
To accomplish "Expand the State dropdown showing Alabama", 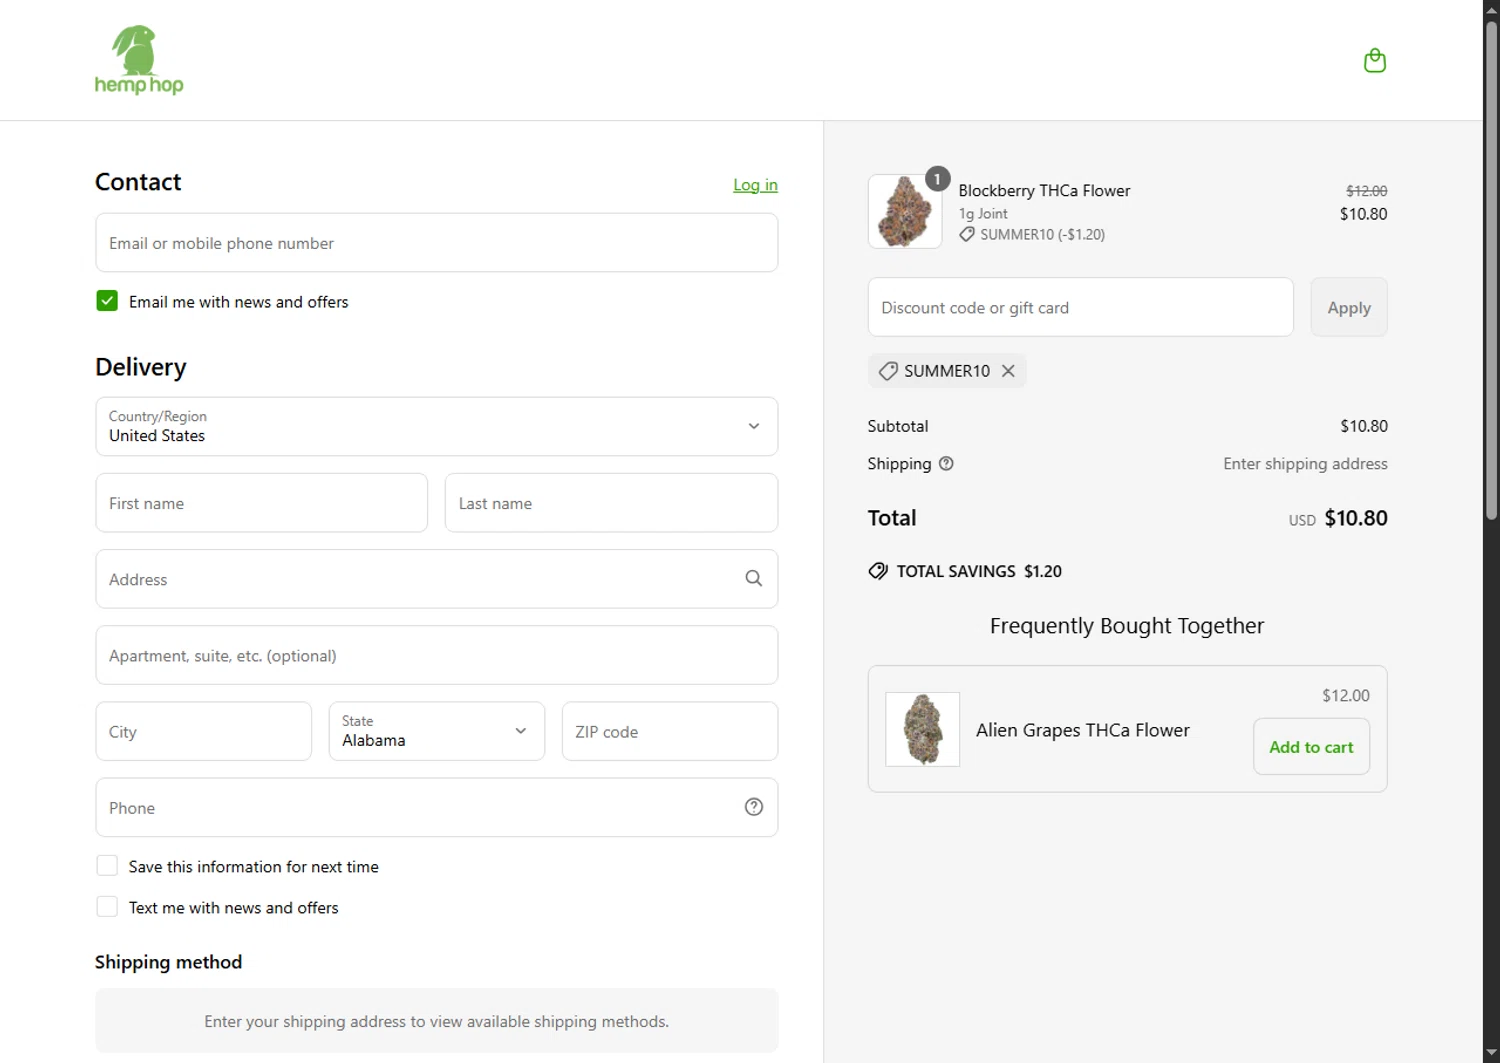I will pos(437,731).
